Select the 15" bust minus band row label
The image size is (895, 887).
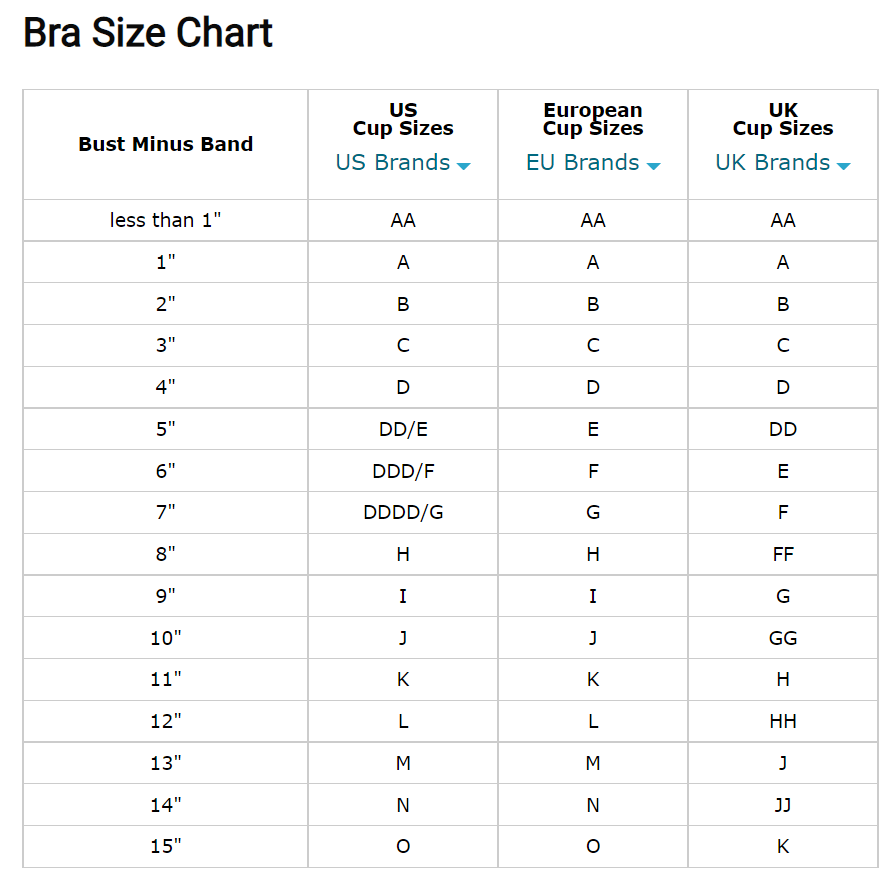166,846
